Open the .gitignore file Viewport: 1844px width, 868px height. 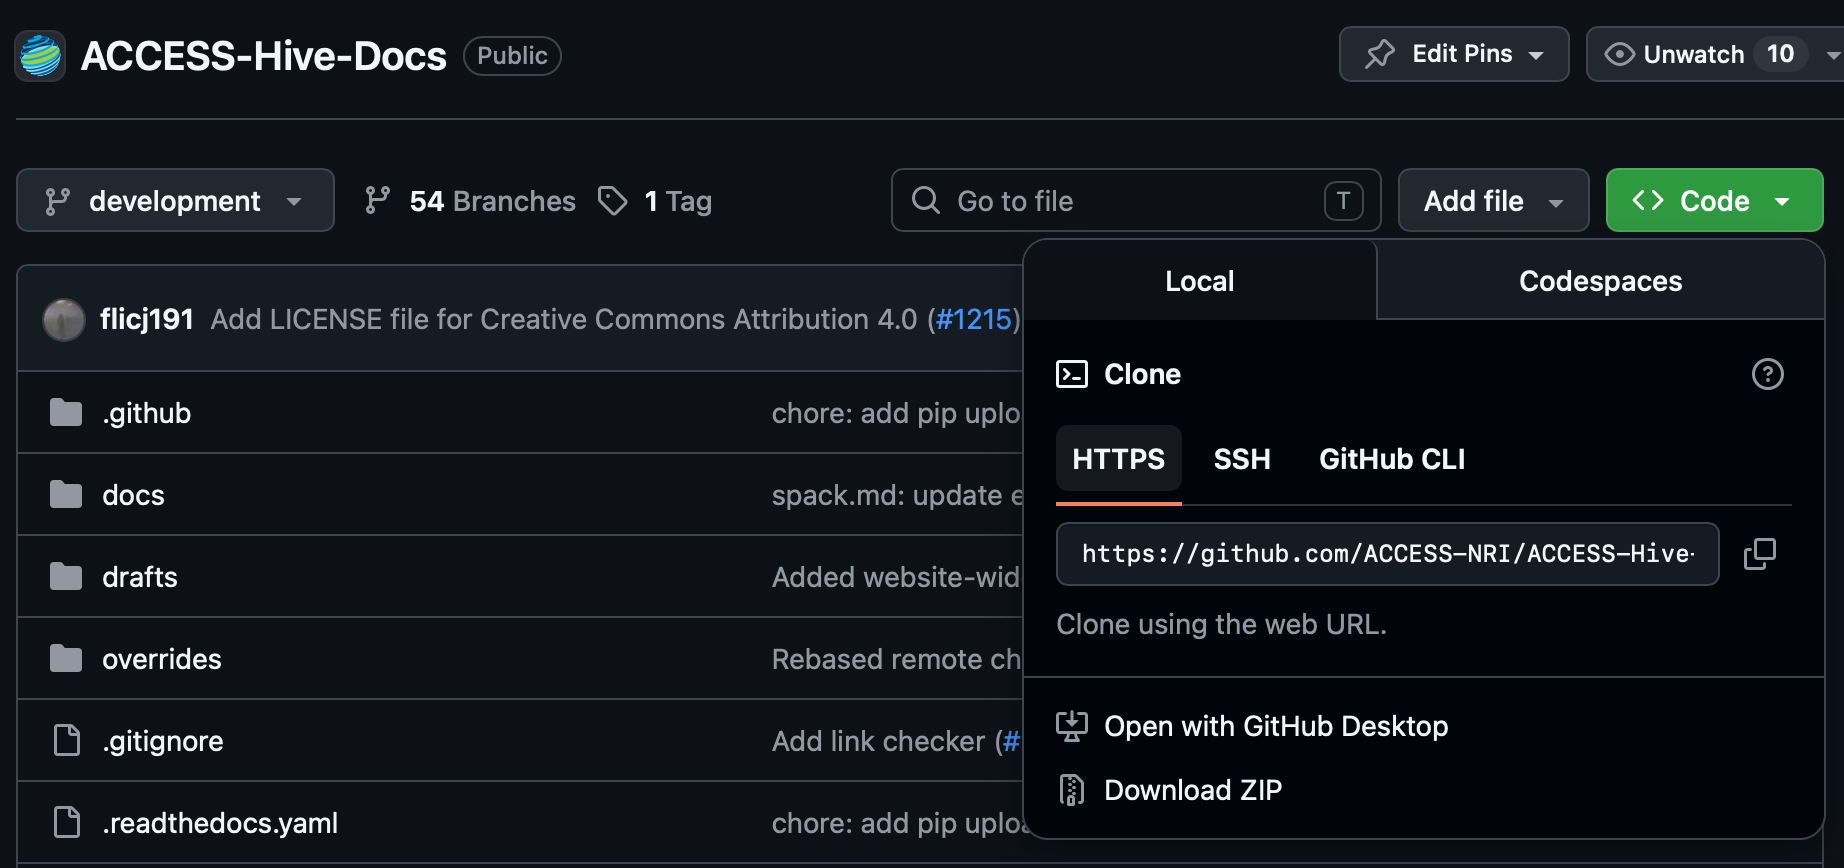tap(163, 741)
